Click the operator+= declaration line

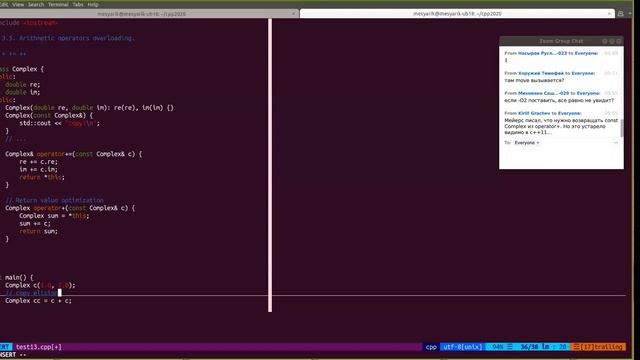point(73,154)
